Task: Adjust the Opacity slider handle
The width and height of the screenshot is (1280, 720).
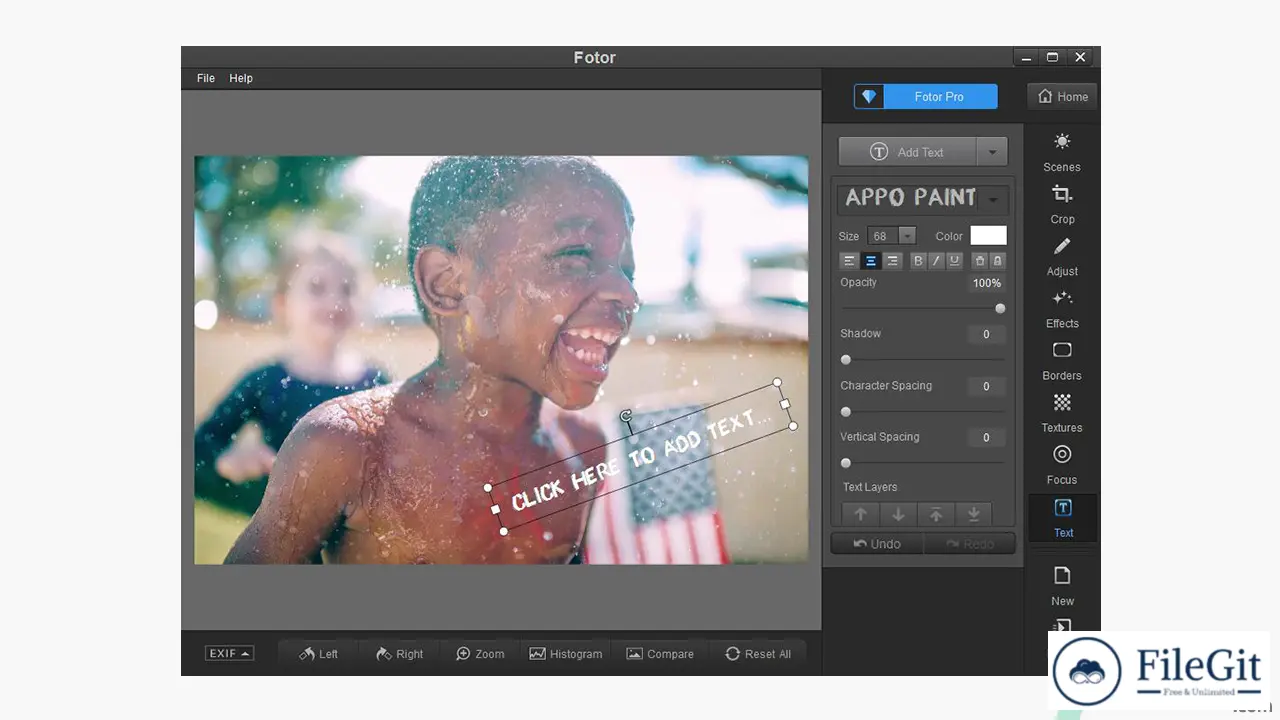Action: click(x=1000, y=308)
